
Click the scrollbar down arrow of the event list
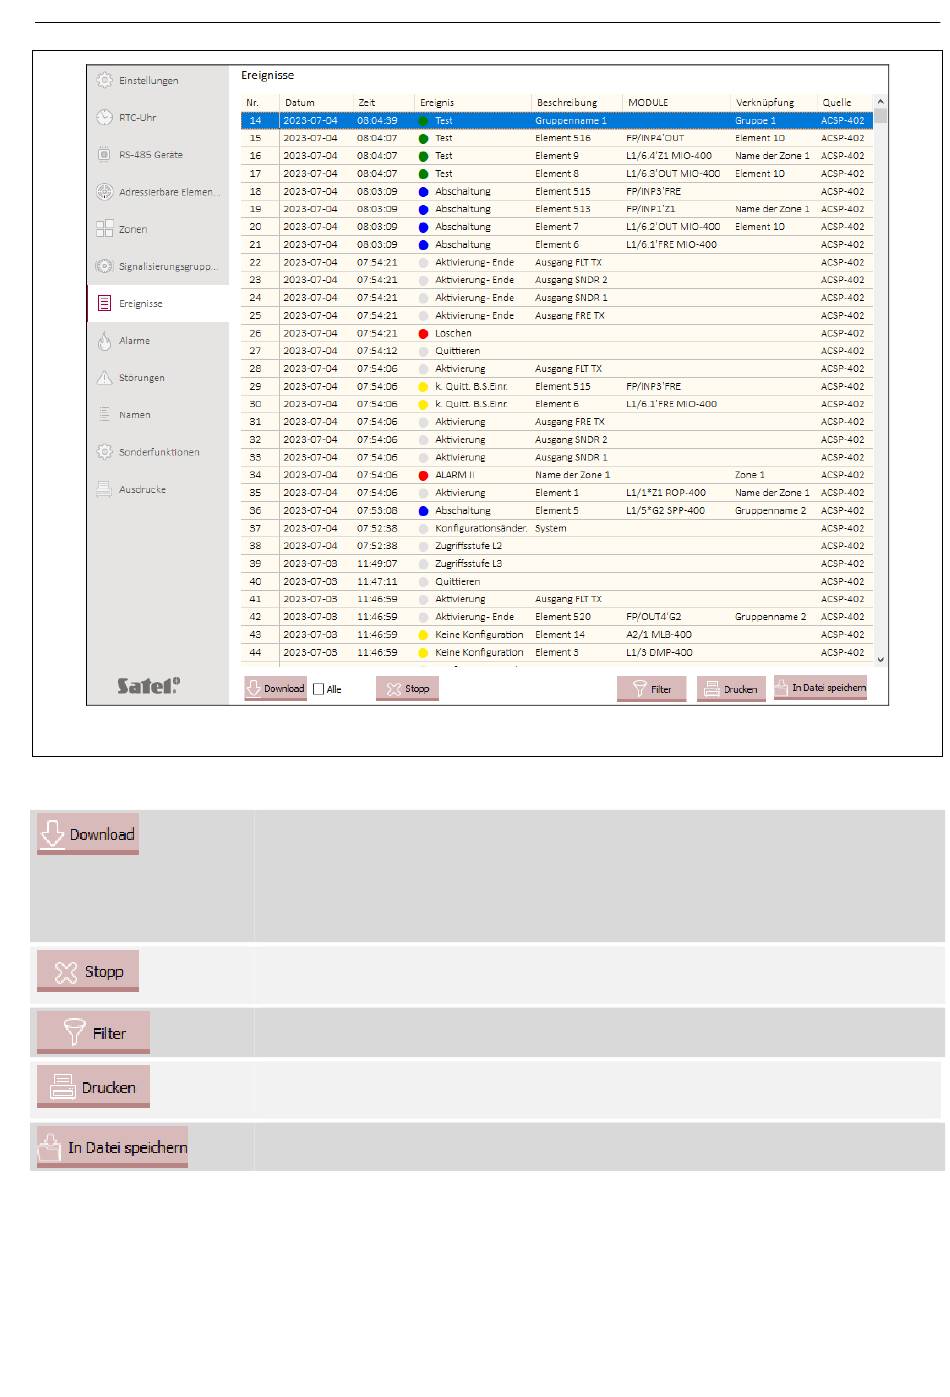(x=881, y=659)
